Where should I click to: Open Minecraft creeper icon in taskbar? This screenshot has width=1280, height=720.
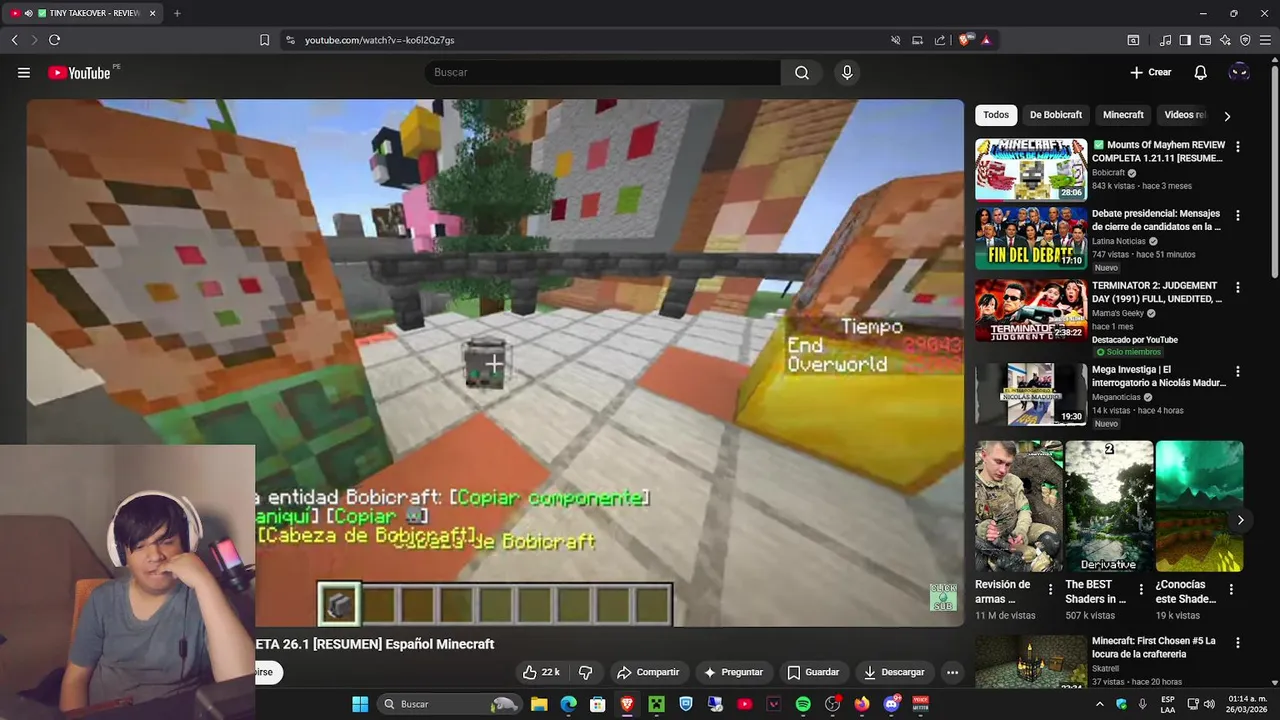[x=656, y=704]
